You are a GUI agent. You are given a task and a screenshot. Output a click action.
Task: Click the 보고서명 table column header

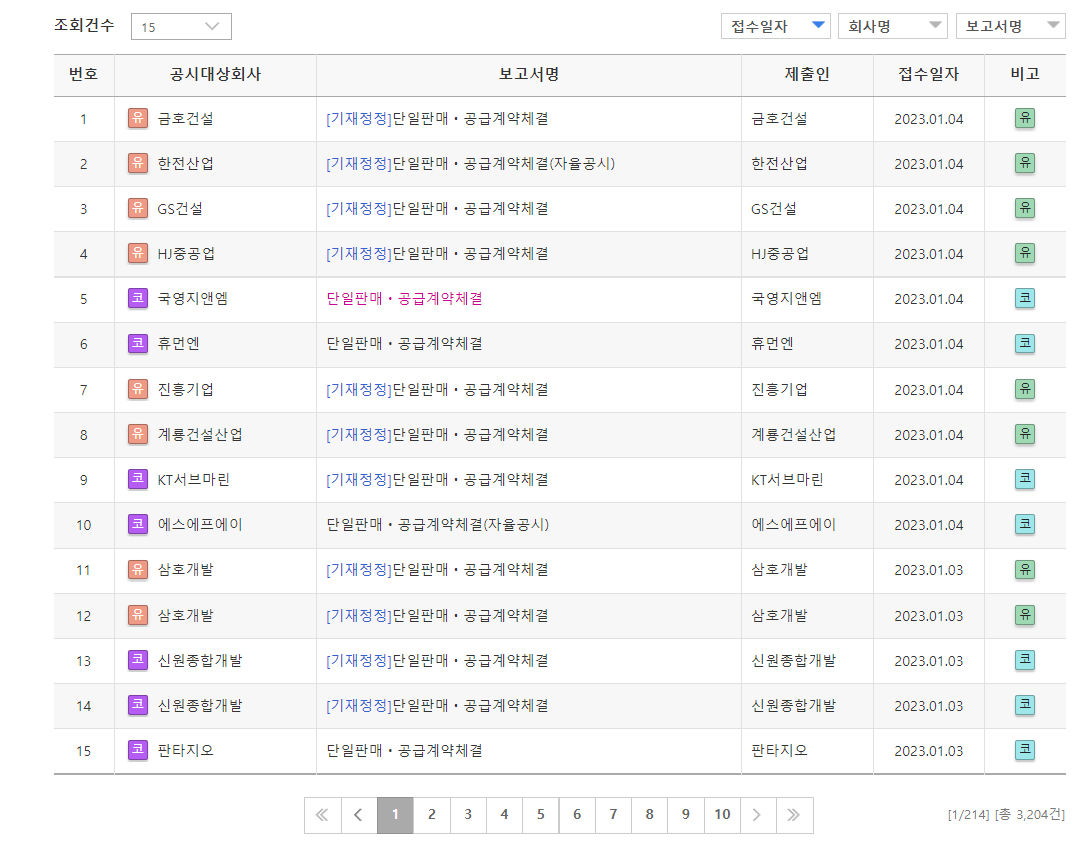[x=527, y=75]
